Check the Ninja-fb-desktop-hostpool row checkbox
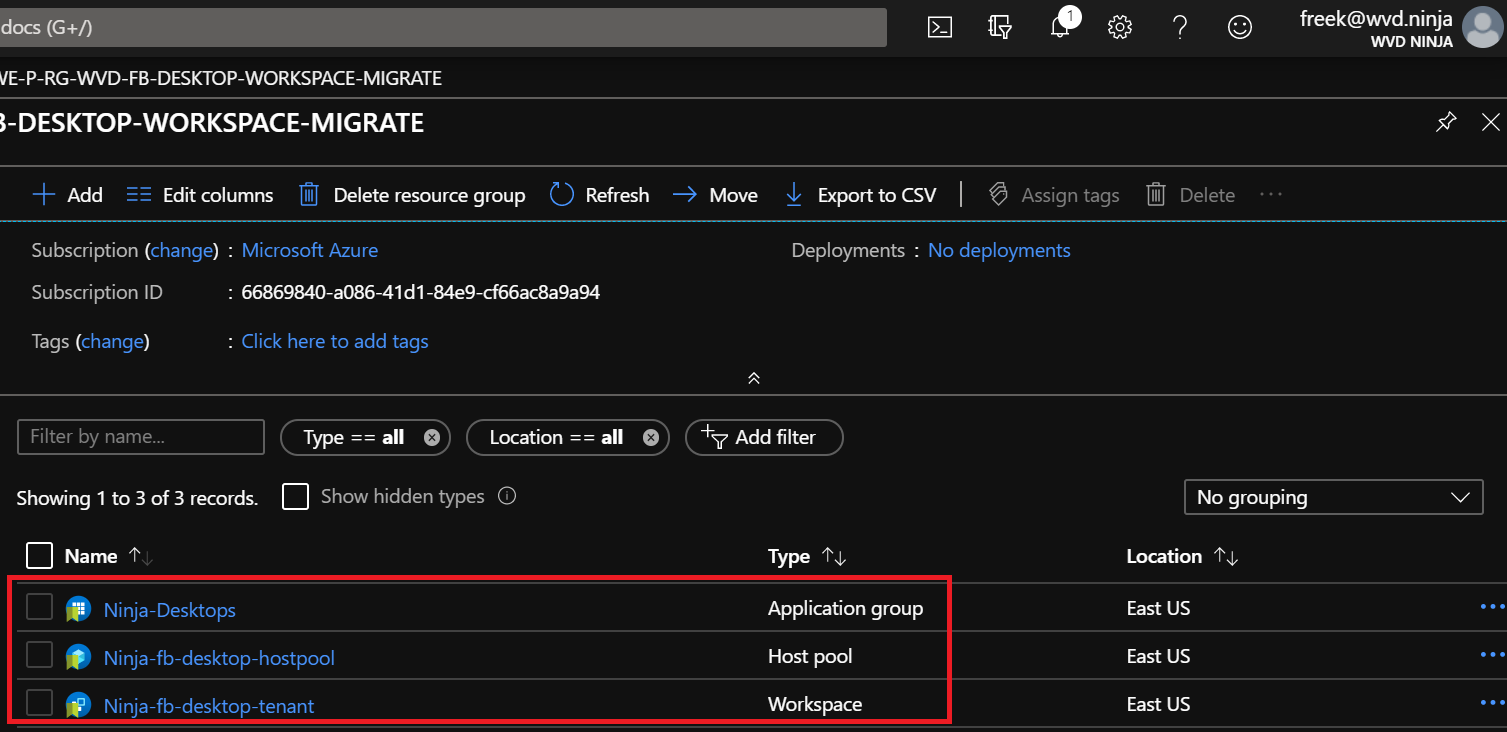Image resolution: width=1507 pixels, height=732 pixels. click(39, 655)
